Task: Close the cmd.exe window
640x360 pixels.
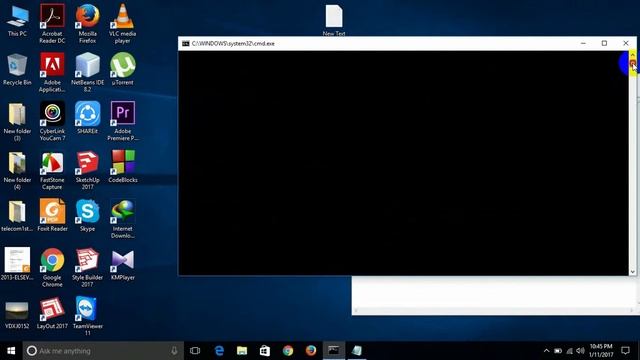Action: pyautogui.click(x=626, y=43)
